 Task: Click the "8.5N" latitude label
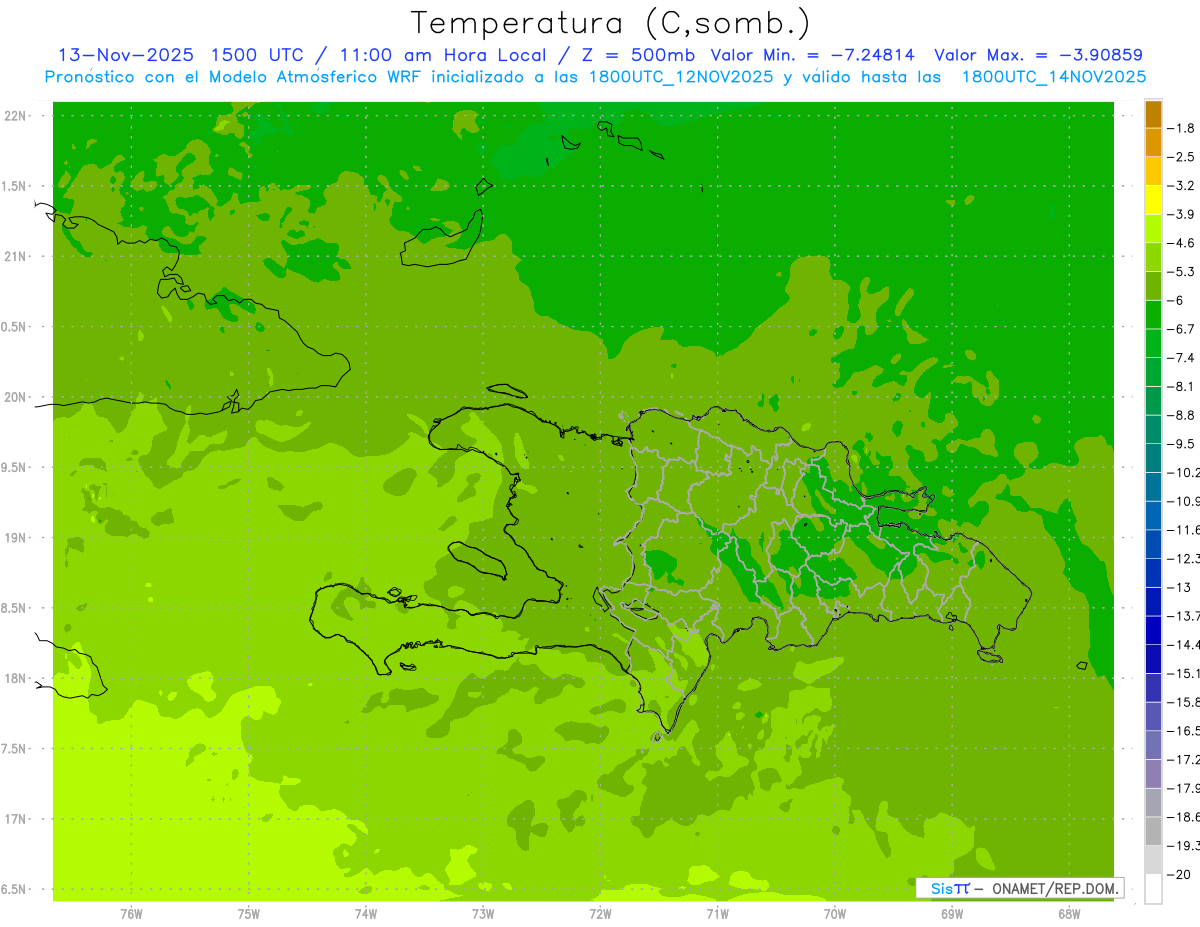(15, 608)
